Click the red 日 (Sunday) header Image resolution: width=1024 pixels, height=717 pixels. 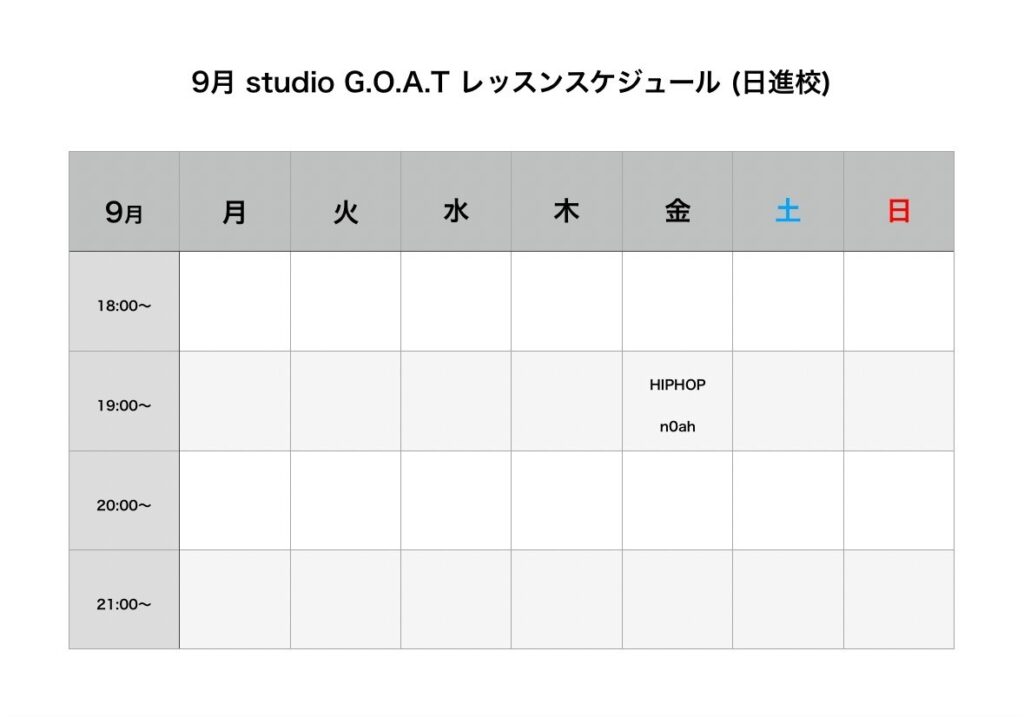899,212
